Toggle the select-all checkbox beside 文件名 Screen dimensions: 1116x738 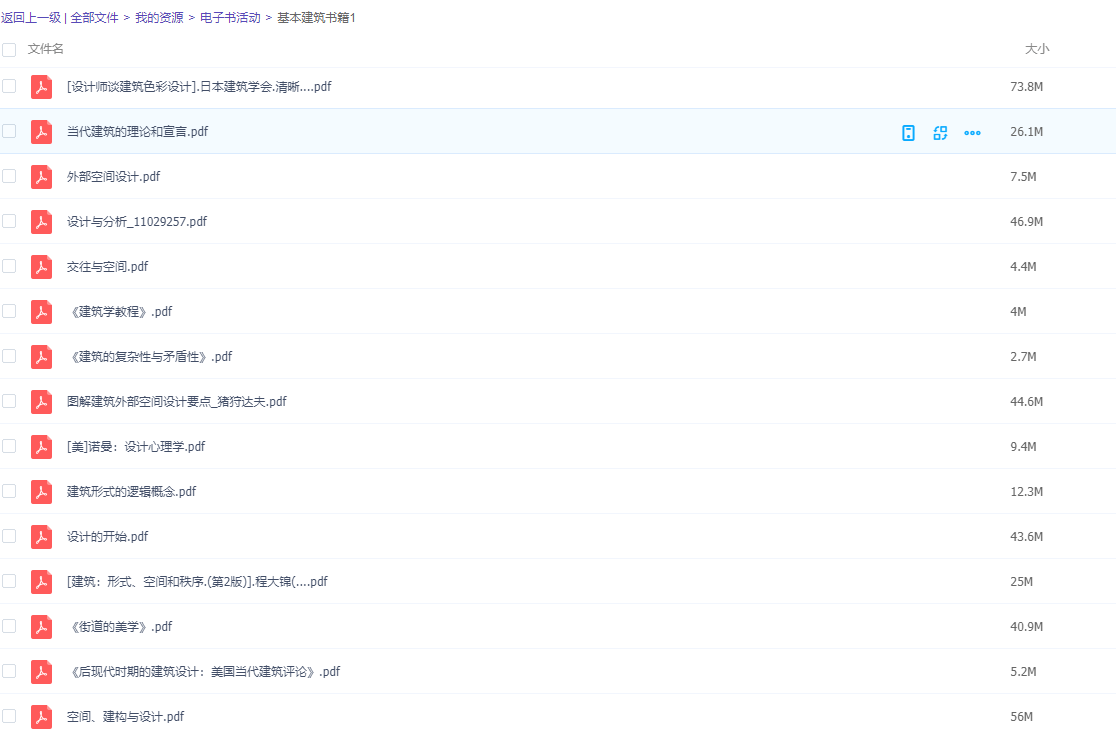[9, 49]
